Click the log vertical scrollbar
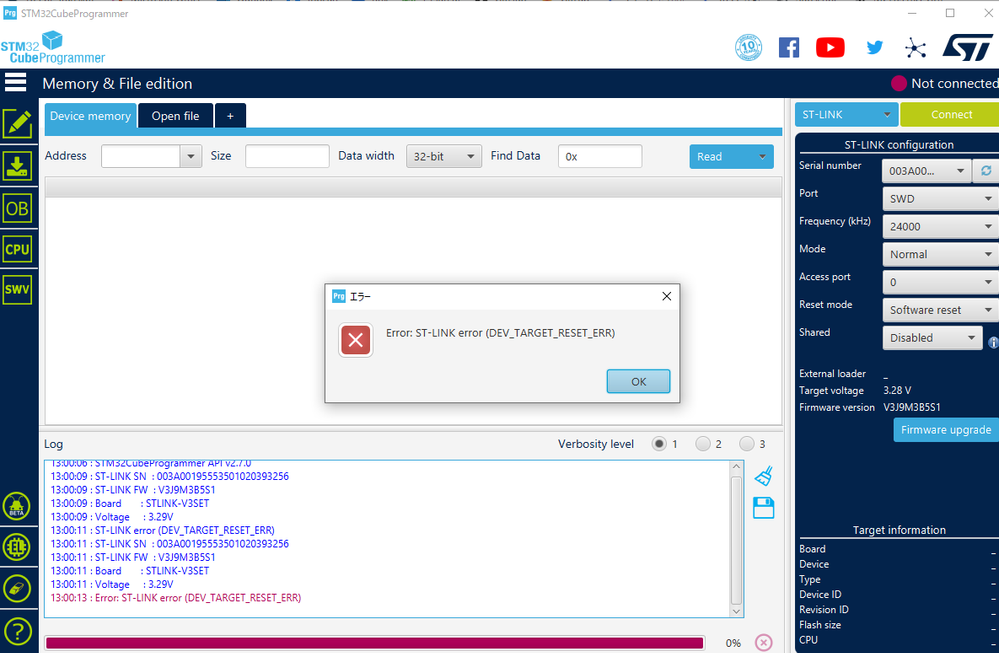 coord(736,540)
